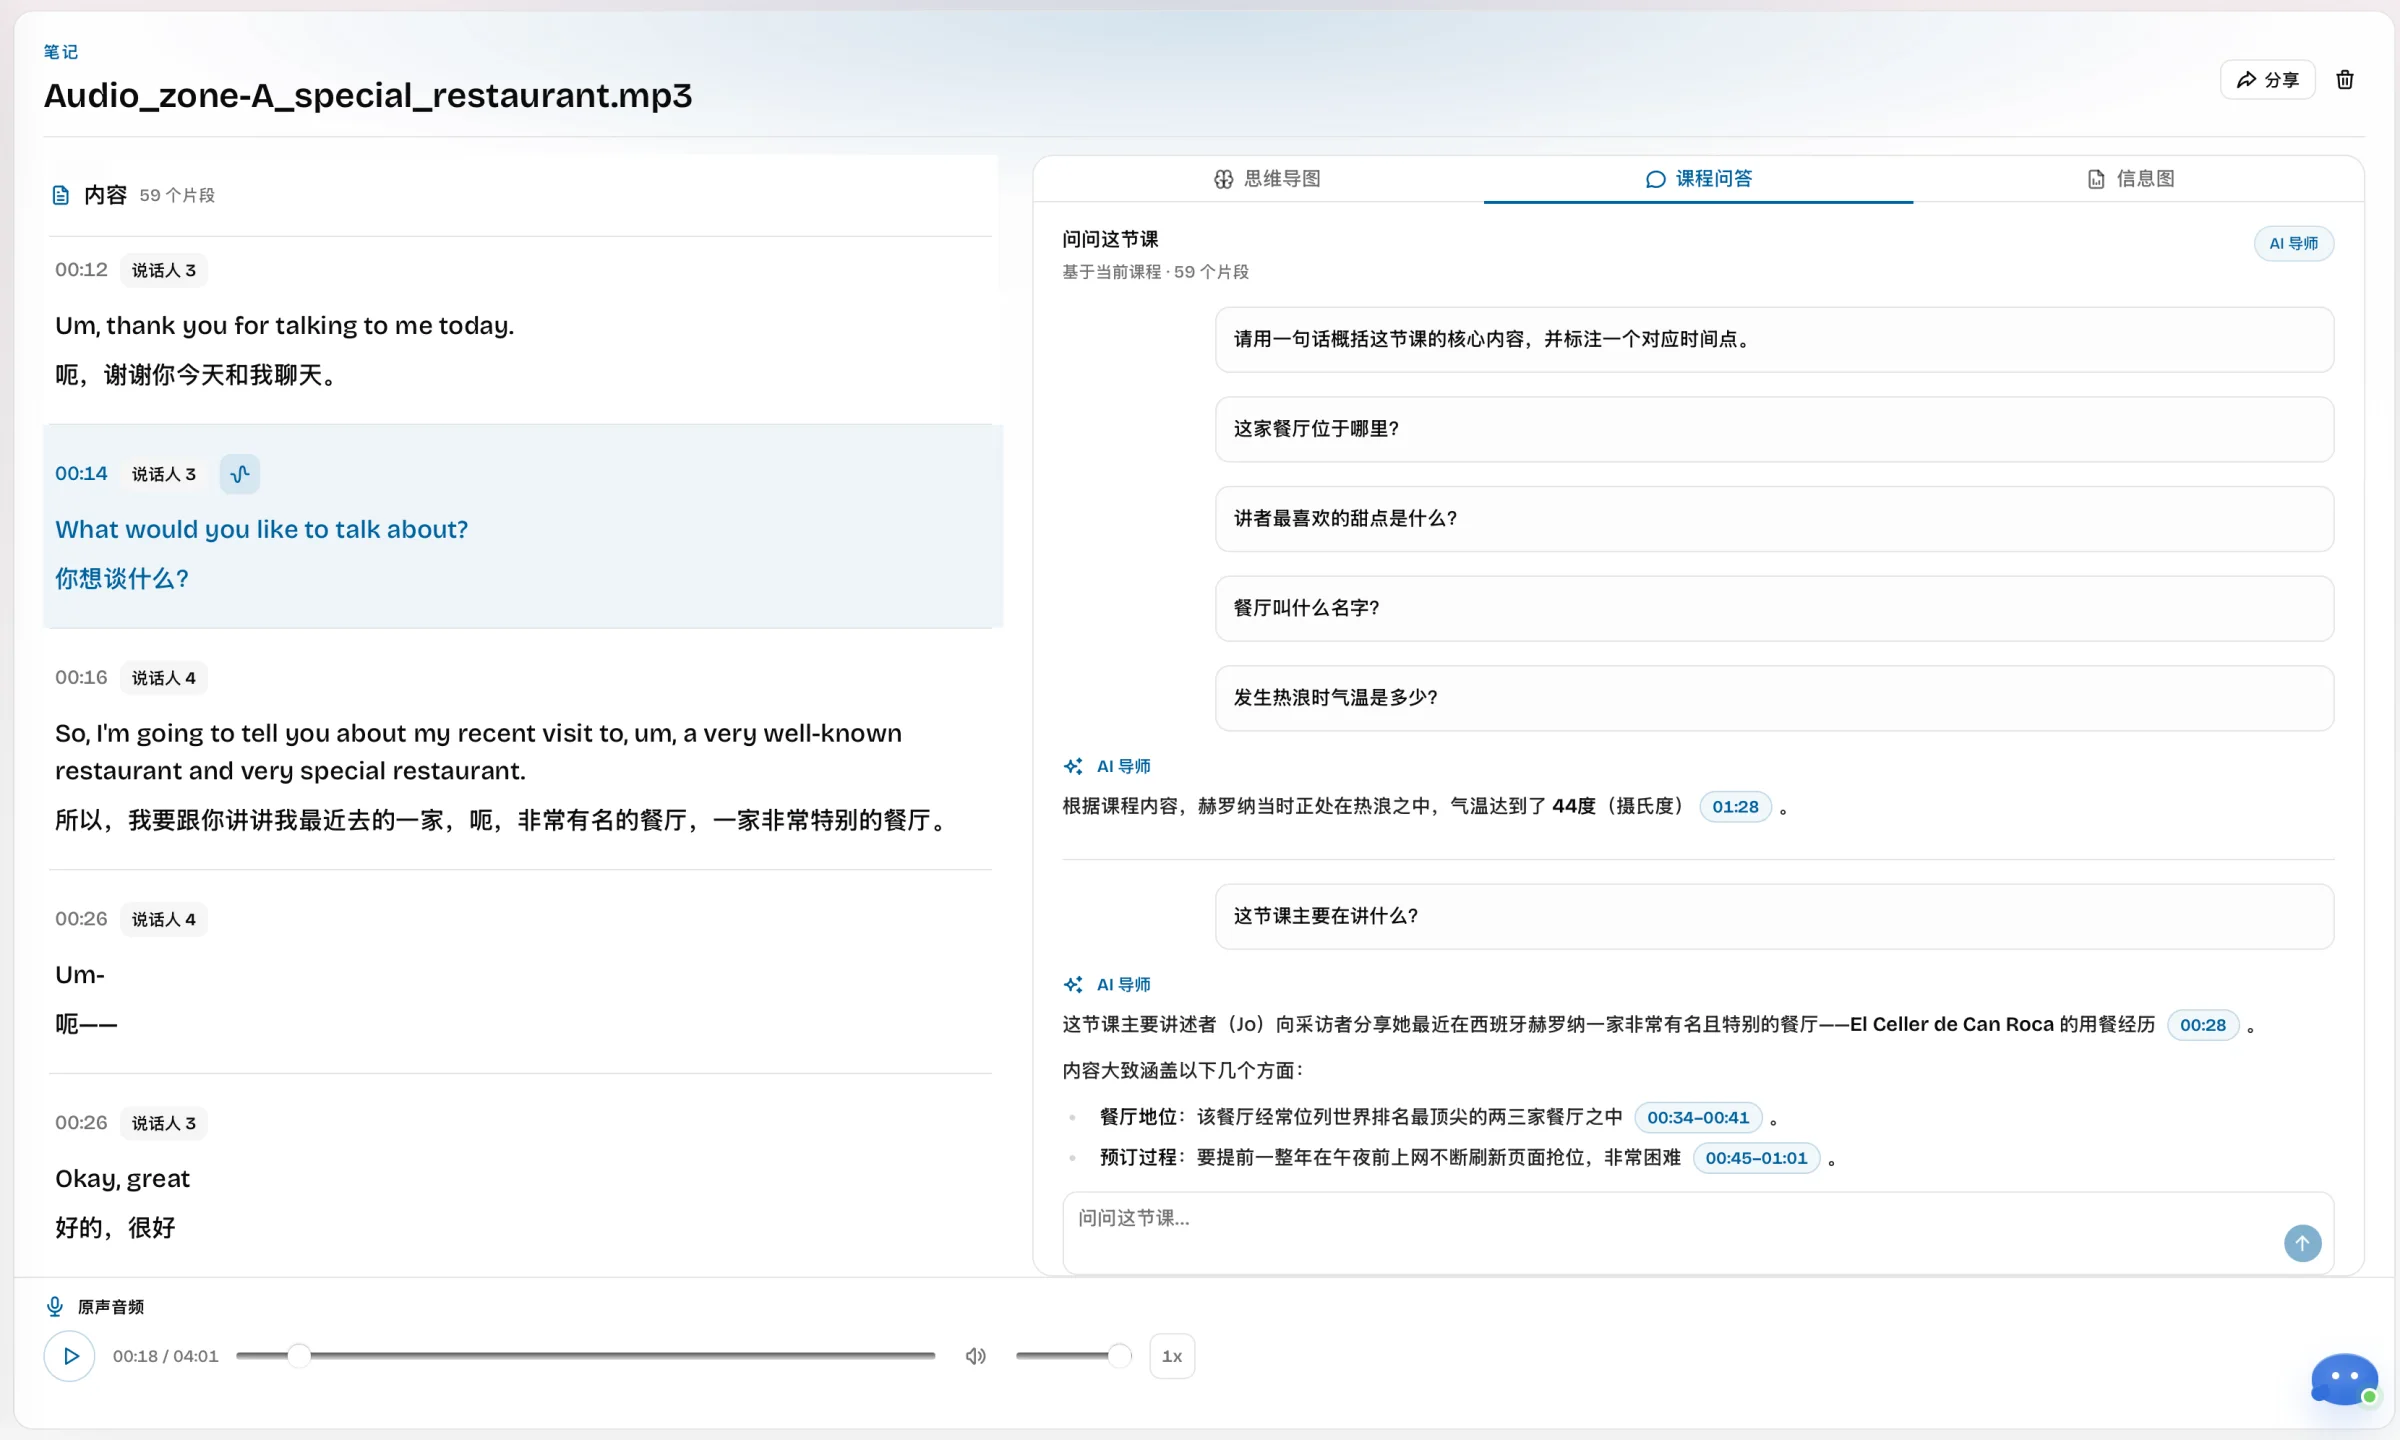Click timestamp 00:16 segment
This screenshot has width=2400, height=1440.
81,678
